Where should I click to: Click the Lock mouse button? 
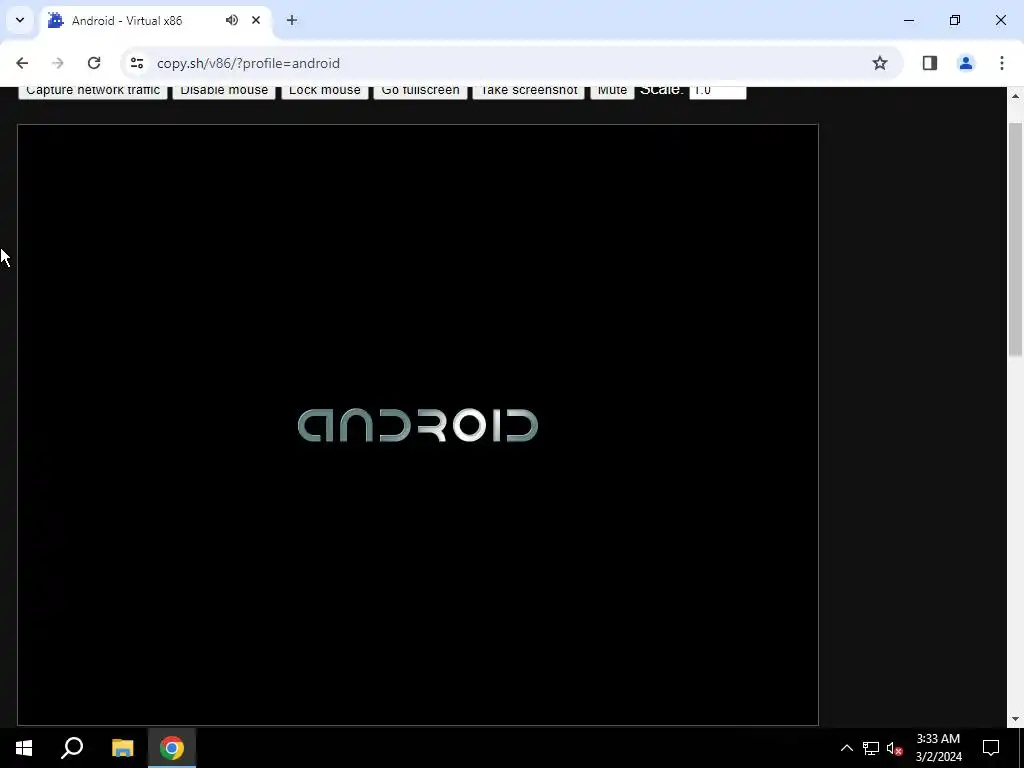325,91
